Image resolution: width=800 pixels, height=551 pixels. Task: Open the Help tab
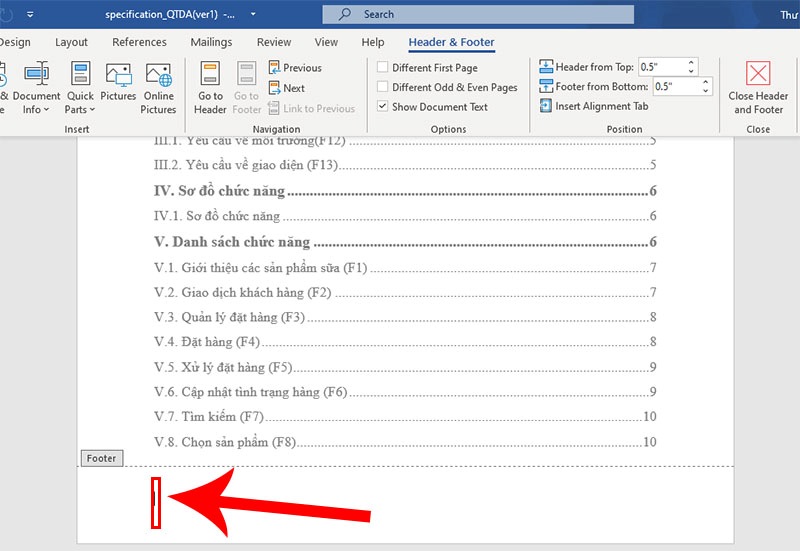tap(372, 42)
